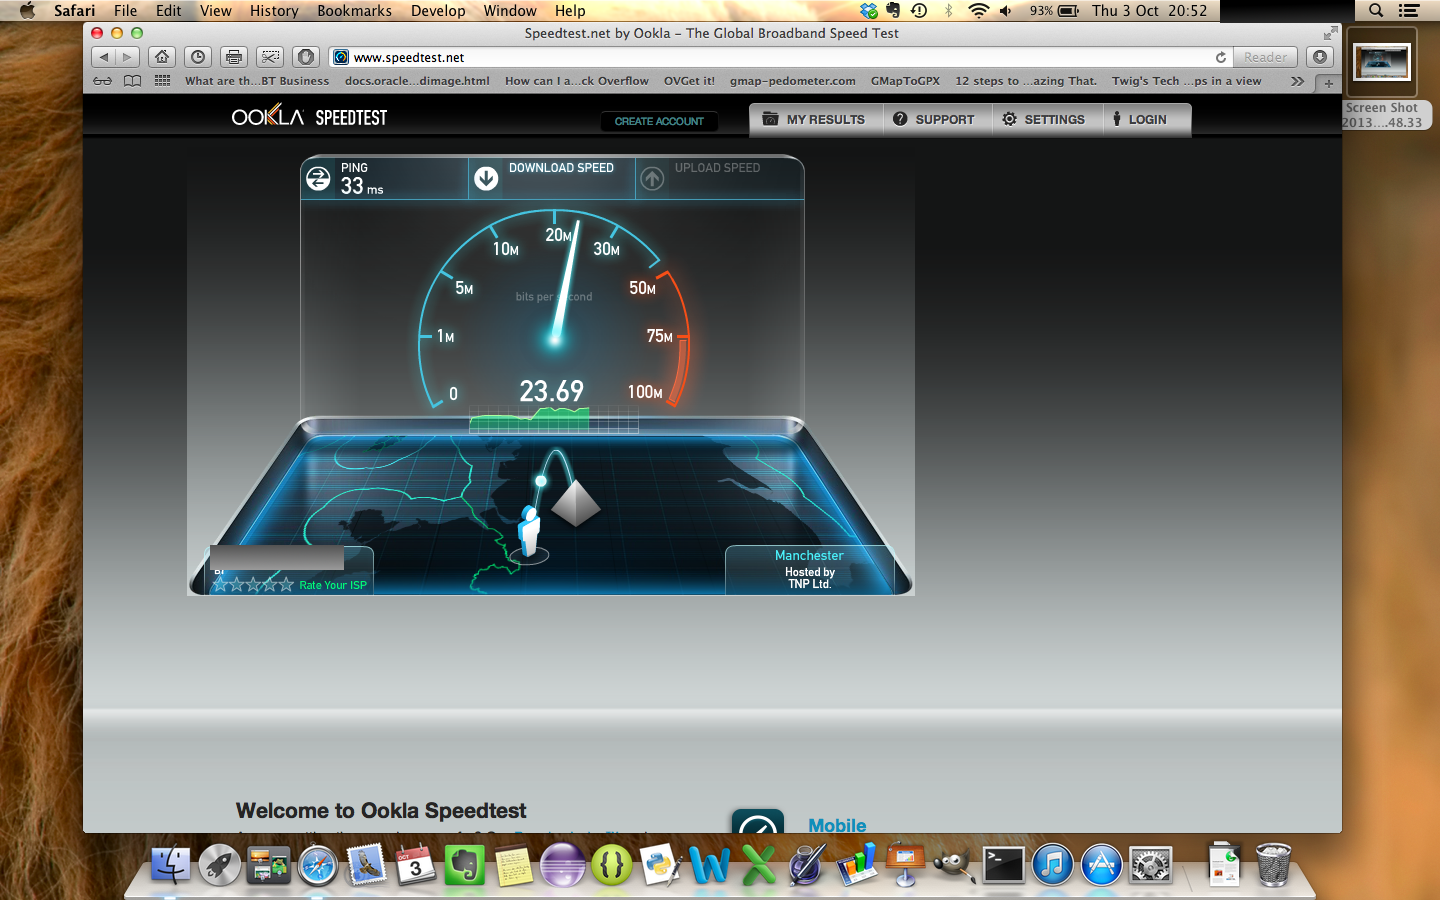
Task: Open Reading List glasses icon
Action: click(x=102, y=81)
